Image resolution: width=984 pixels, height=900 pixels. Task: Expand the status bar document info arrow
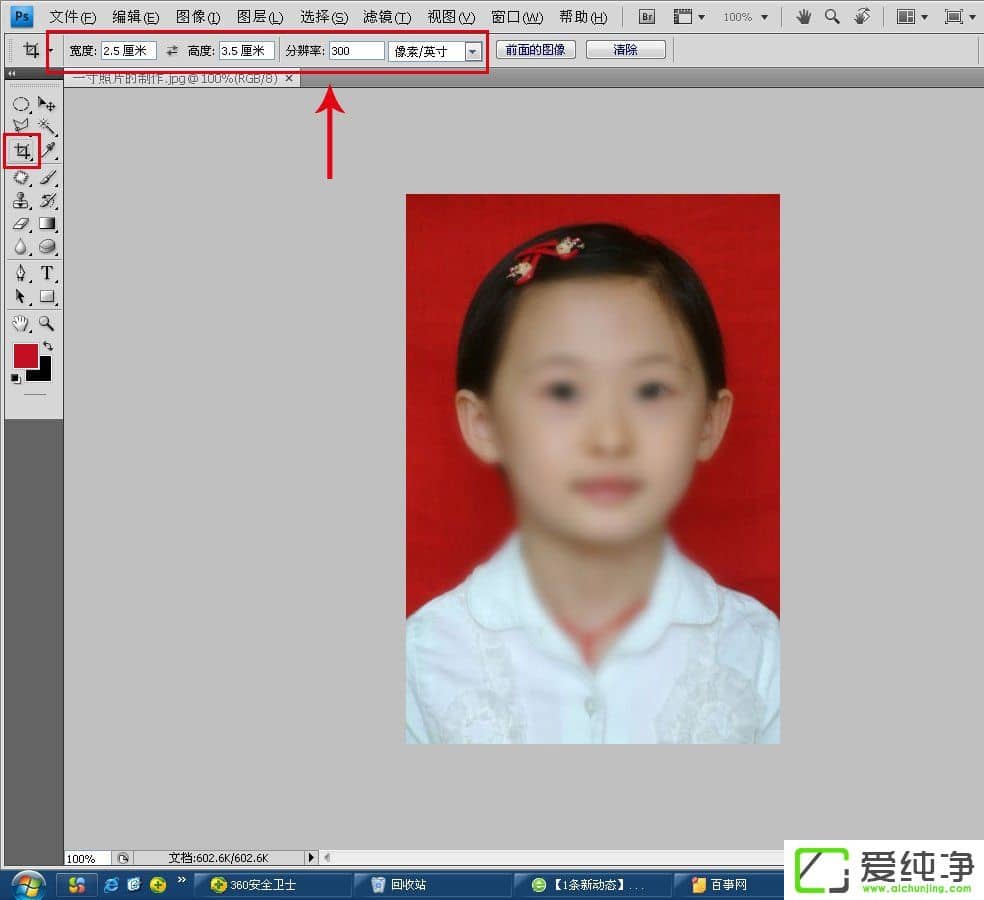311,858
